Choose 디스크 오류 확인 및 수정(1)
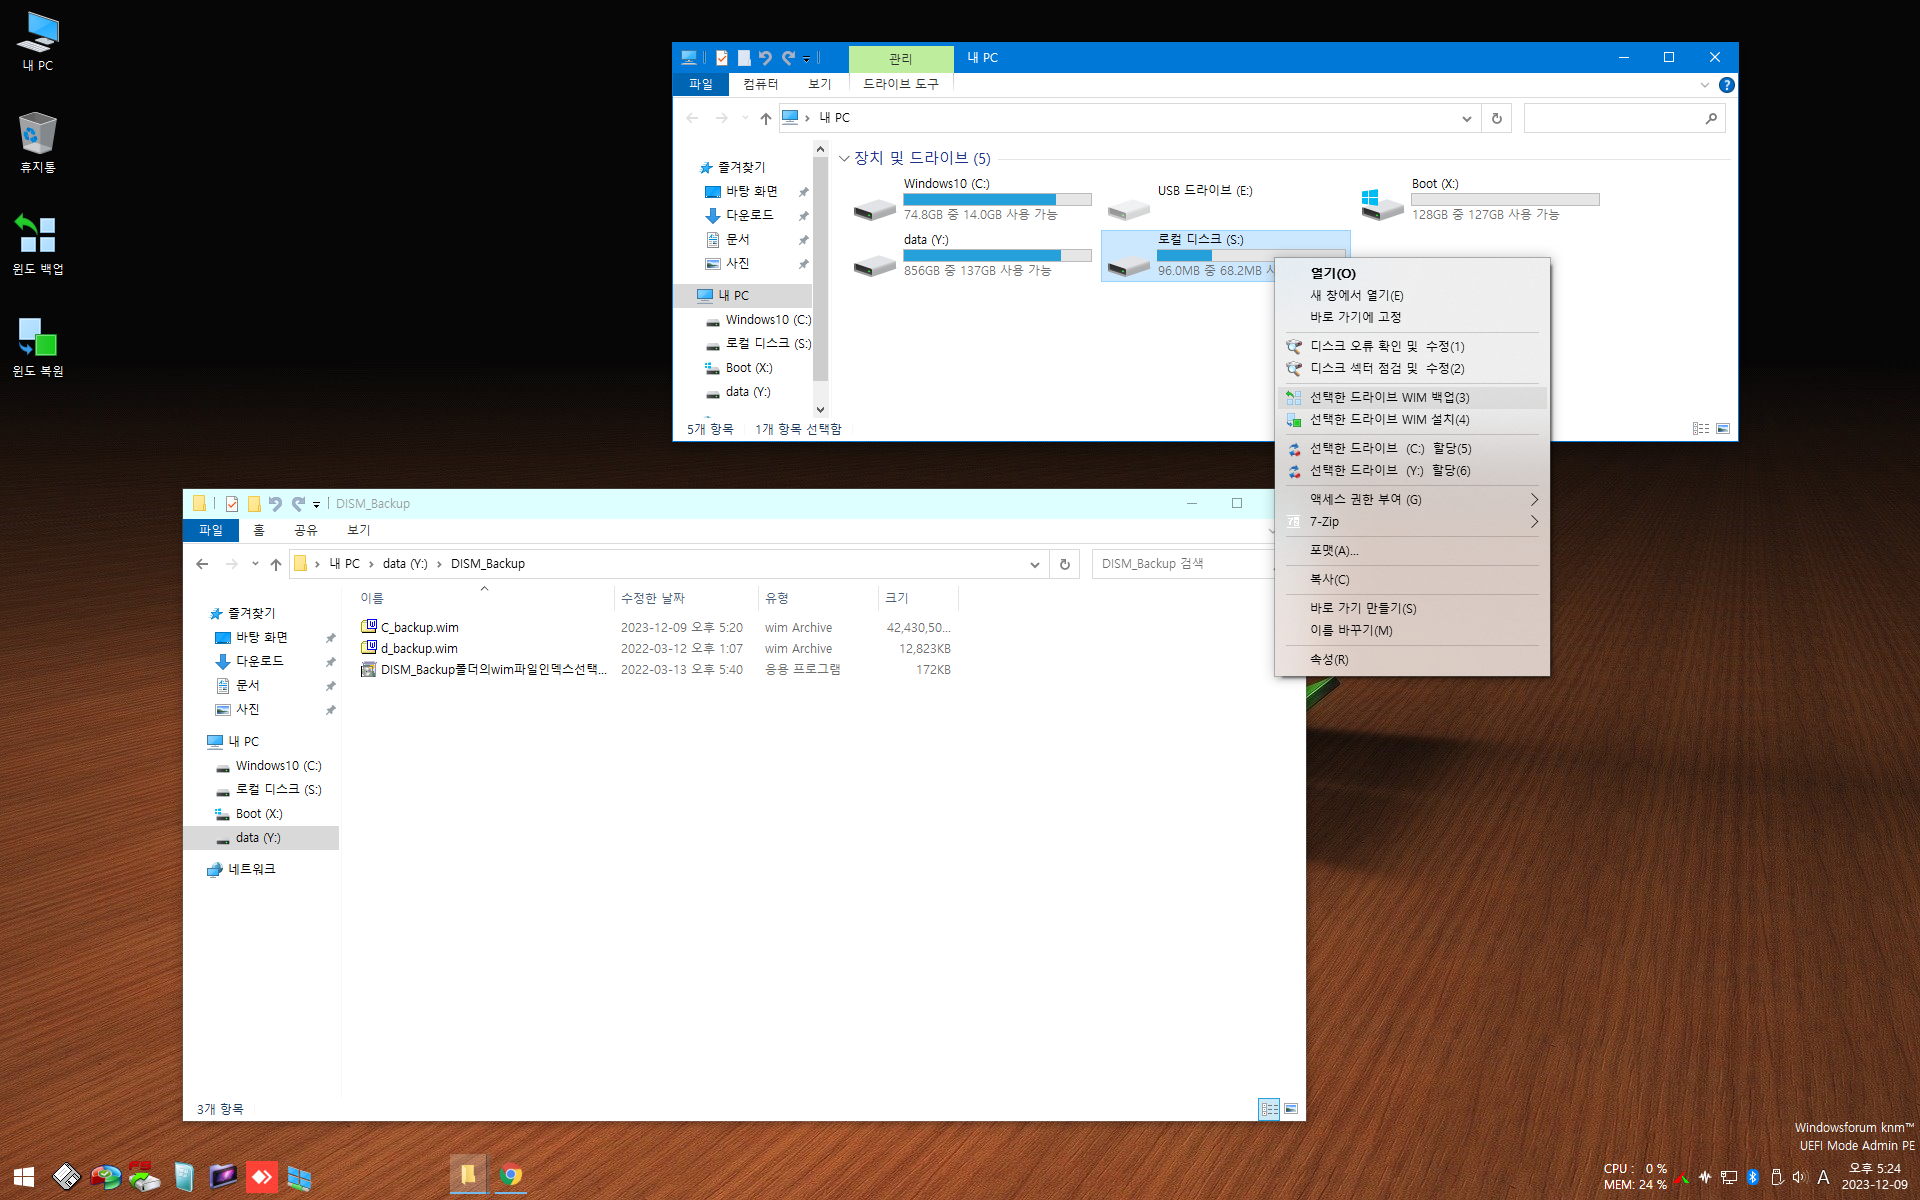Viewport: 1920px width, 1200px height. click(1411, 346)
